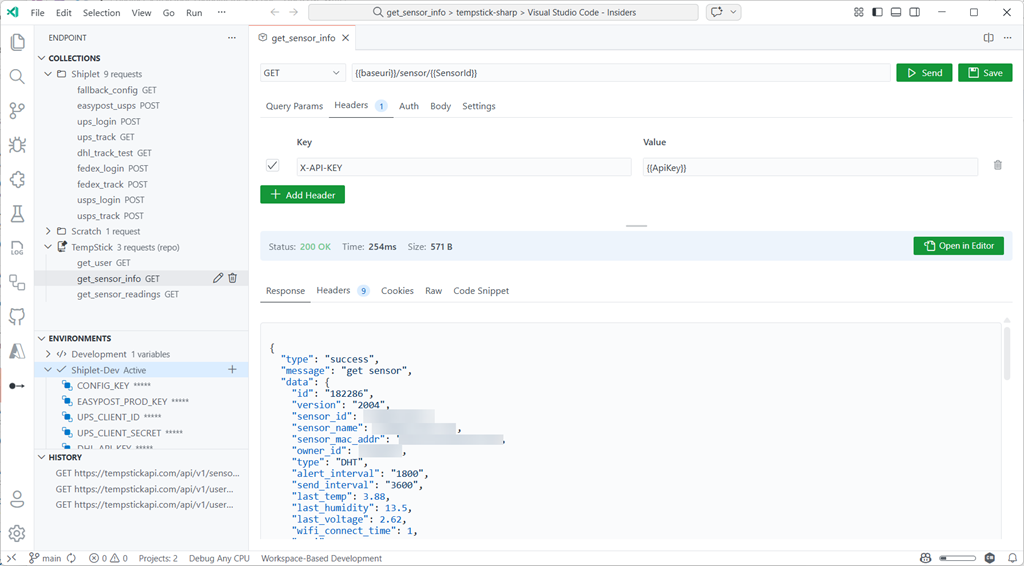Split the editor to the right
The width and height of the screenshot is (1024, 566).
click(989, 38)
